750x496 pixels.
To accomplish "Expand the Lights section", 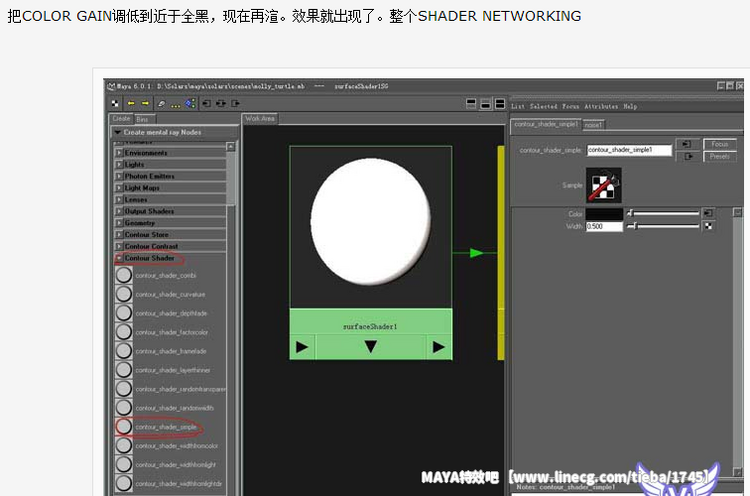I will (120, 165).
